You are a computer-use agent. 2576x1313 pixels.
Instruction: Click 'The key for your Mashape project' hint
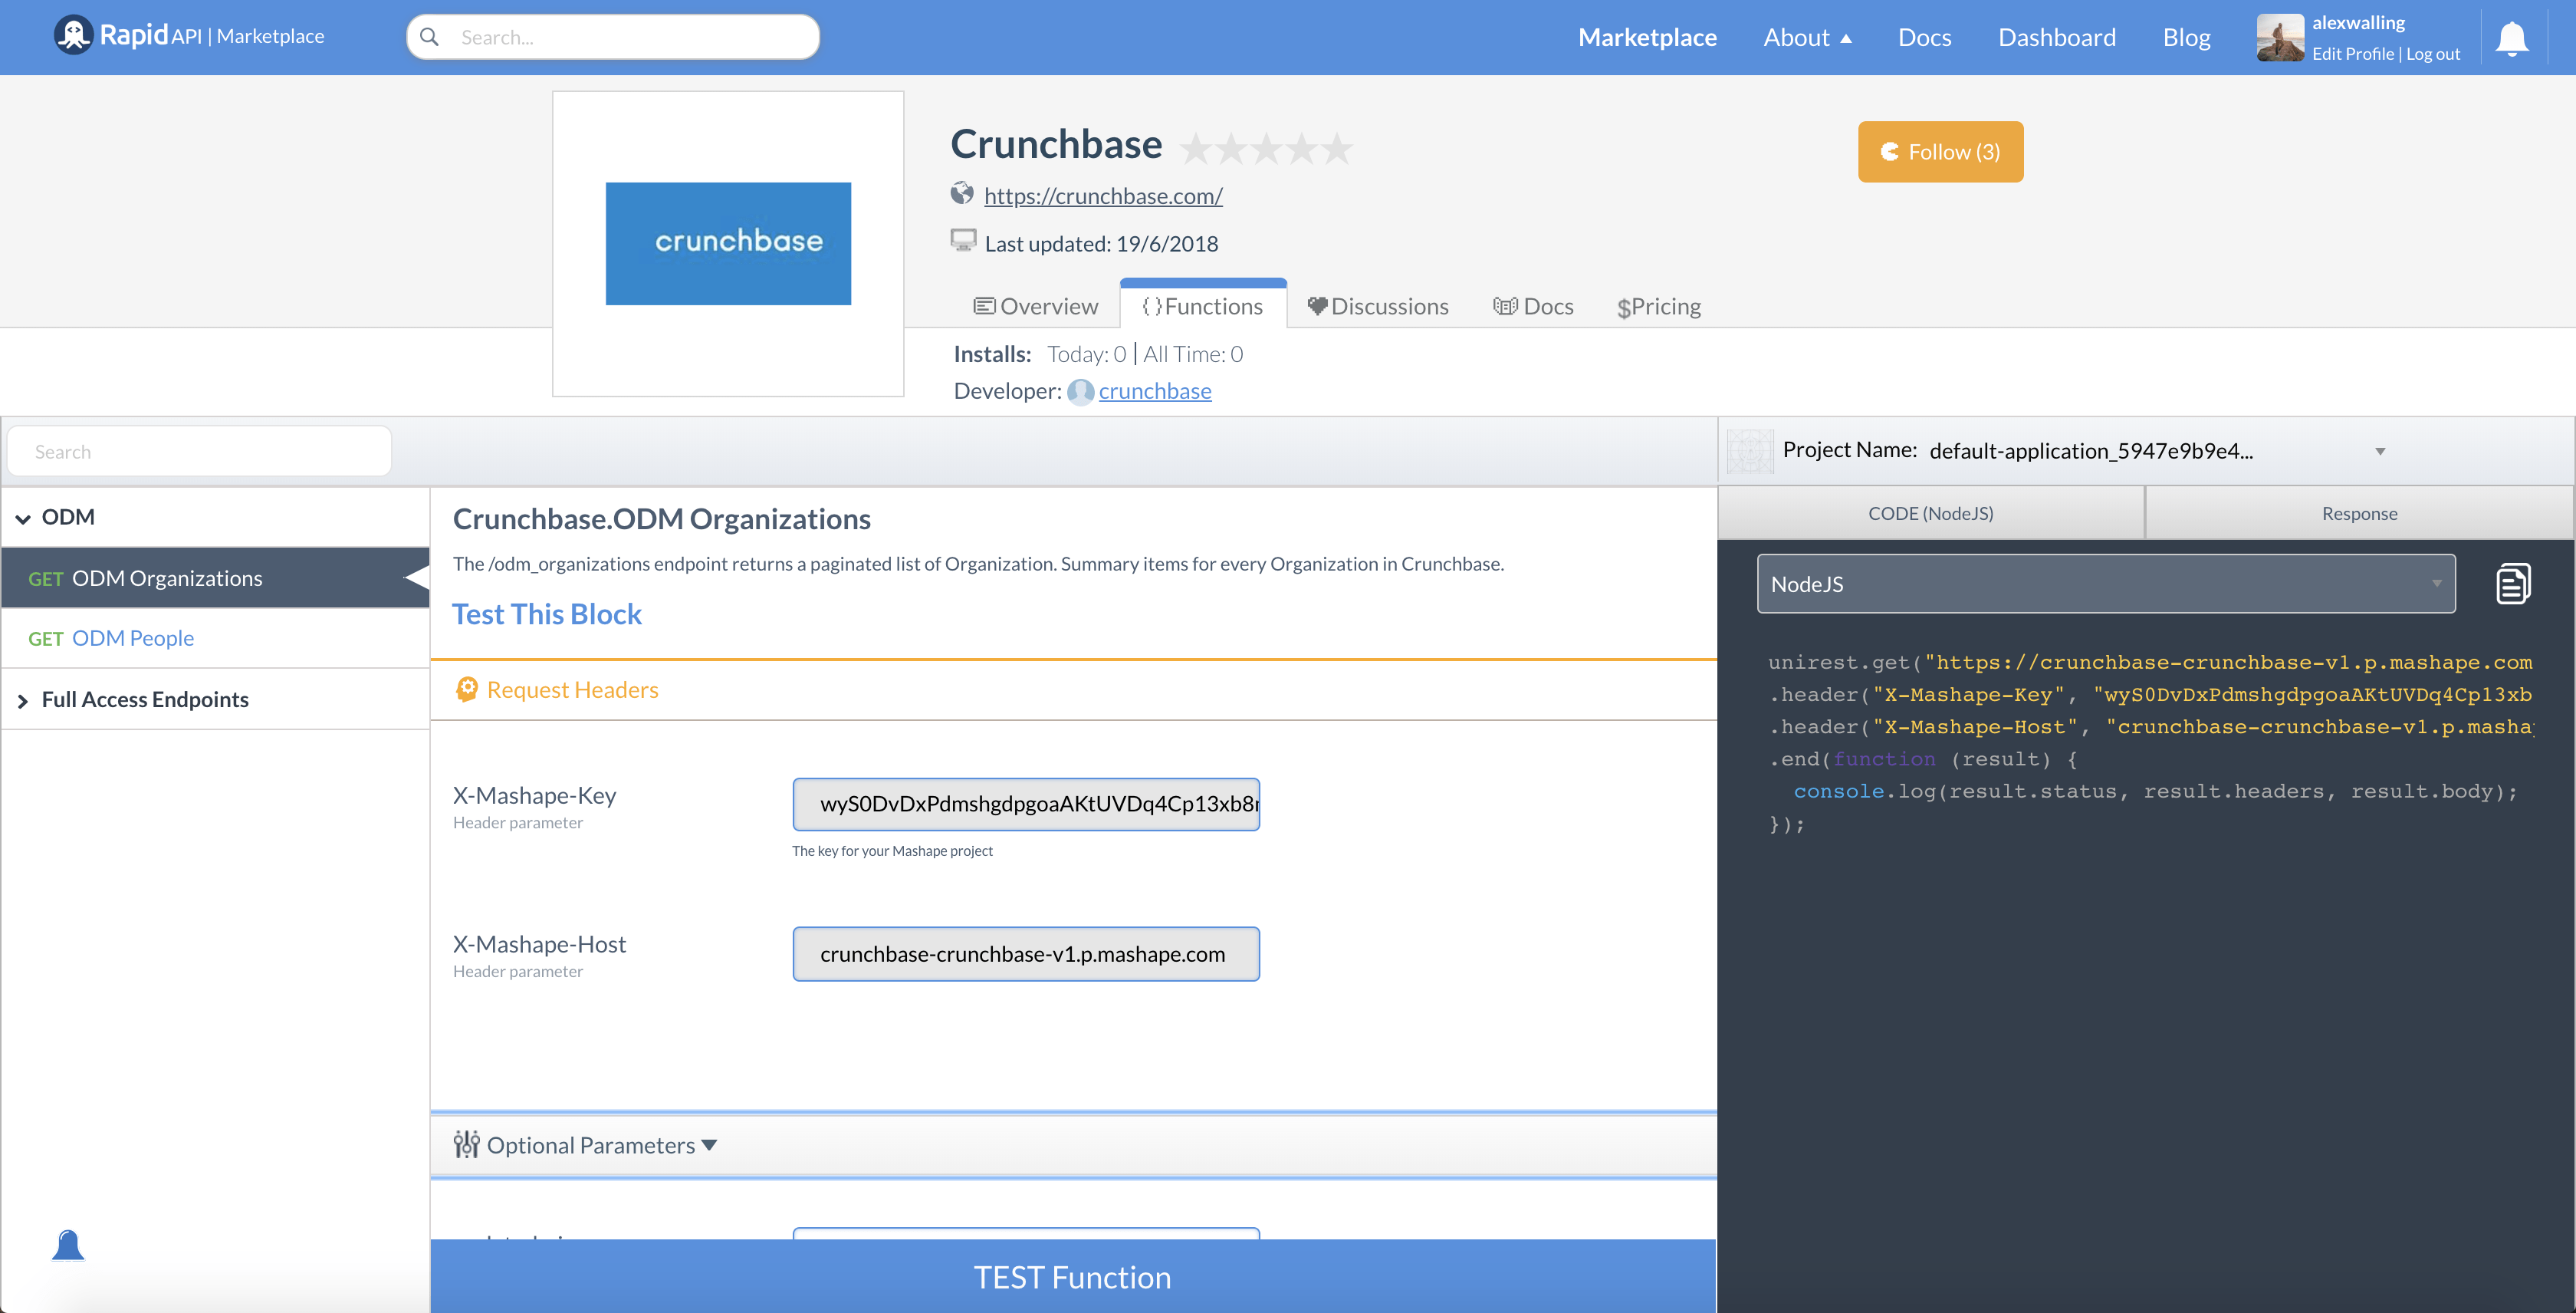pos(892,851)
